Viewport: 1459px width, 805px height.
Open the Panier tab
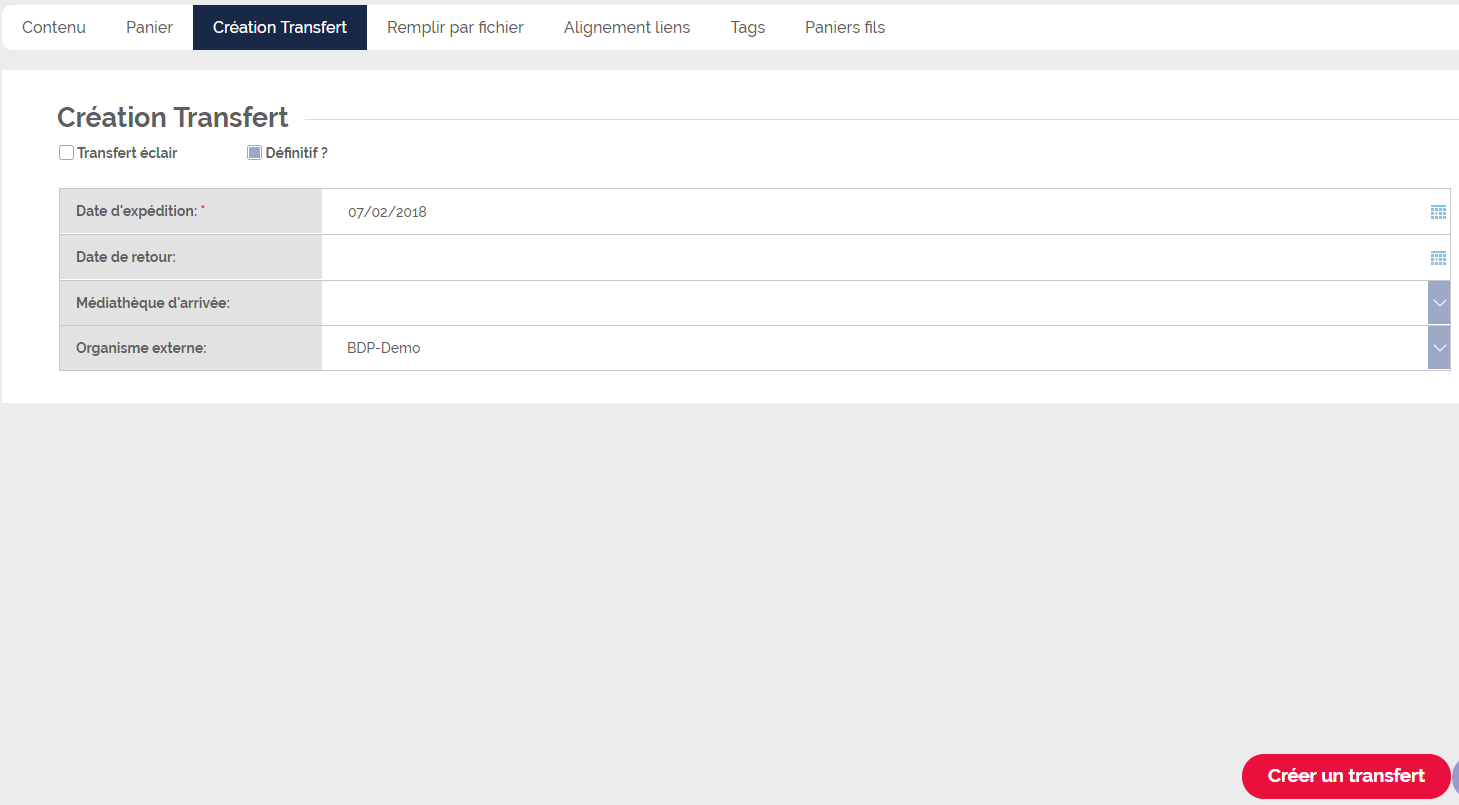[149, 27]
